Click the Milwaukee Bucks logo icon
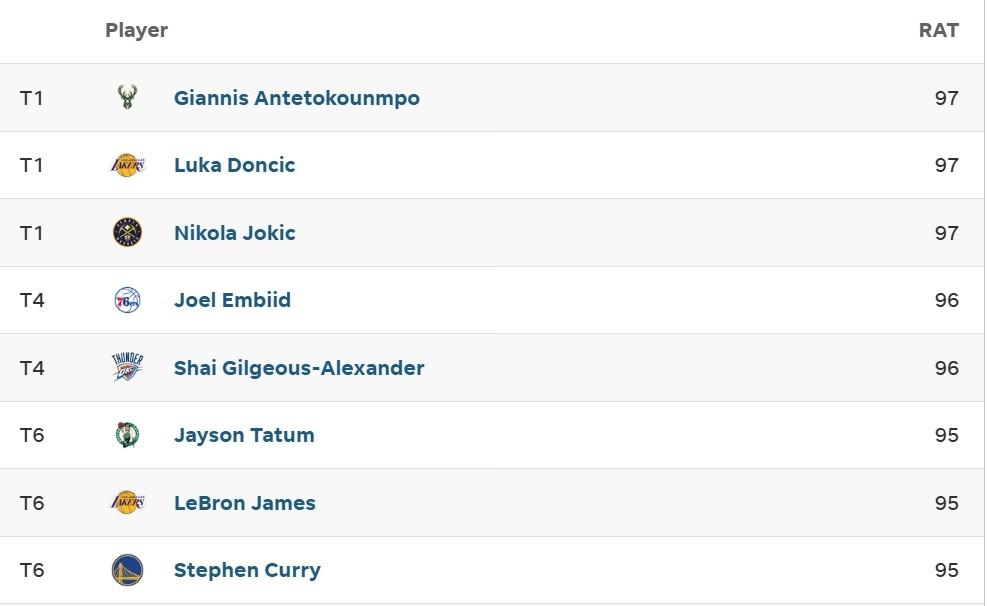This screenshot has height=606, width=988. 127,98
